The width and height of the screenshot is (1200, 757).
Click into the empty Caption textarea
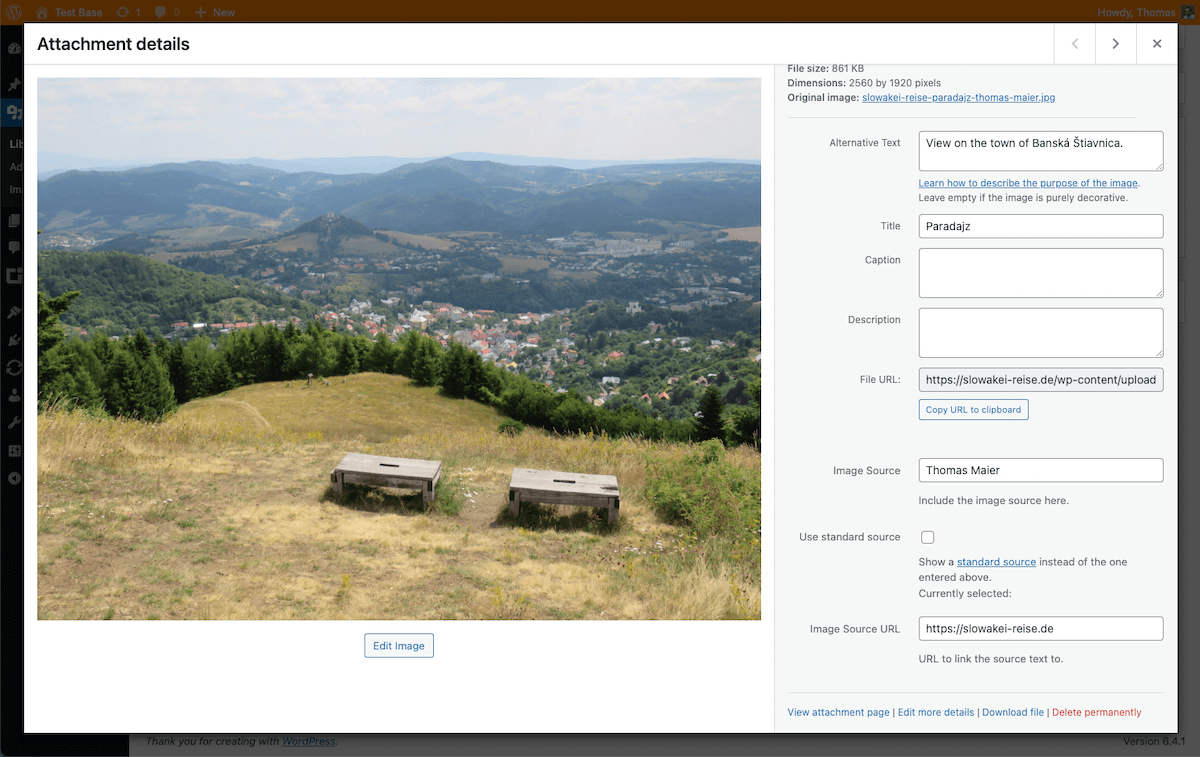pos(1041,273)
